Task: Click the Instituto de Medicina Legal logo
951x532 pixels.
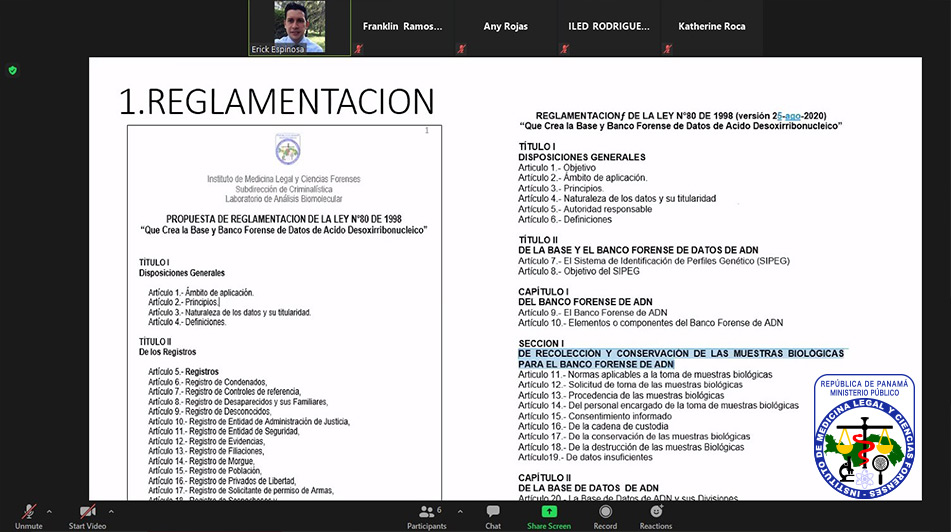Action: click(x=864, y=436)
